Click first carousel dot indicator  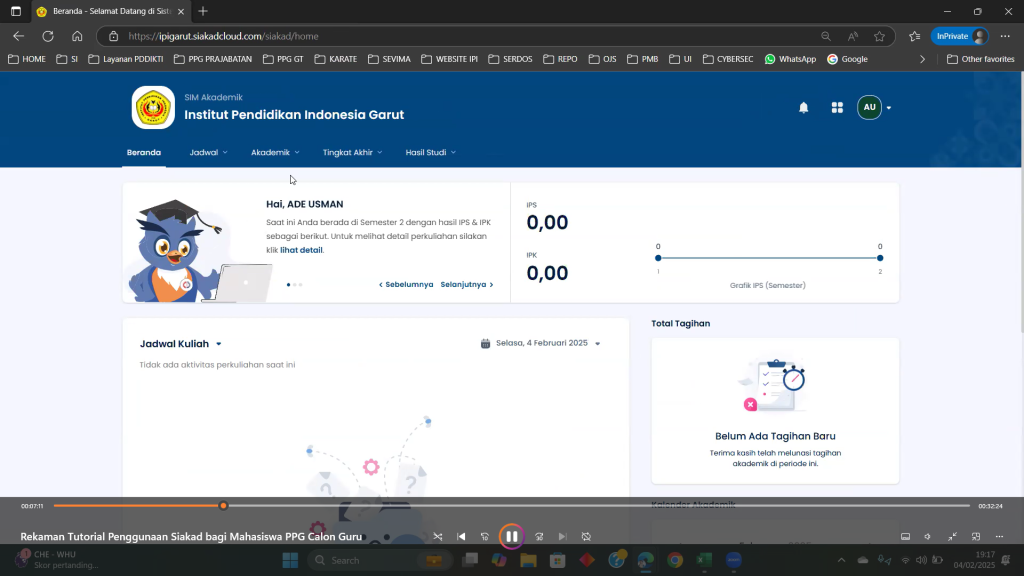pyautogui.click(x=289, y=285)
